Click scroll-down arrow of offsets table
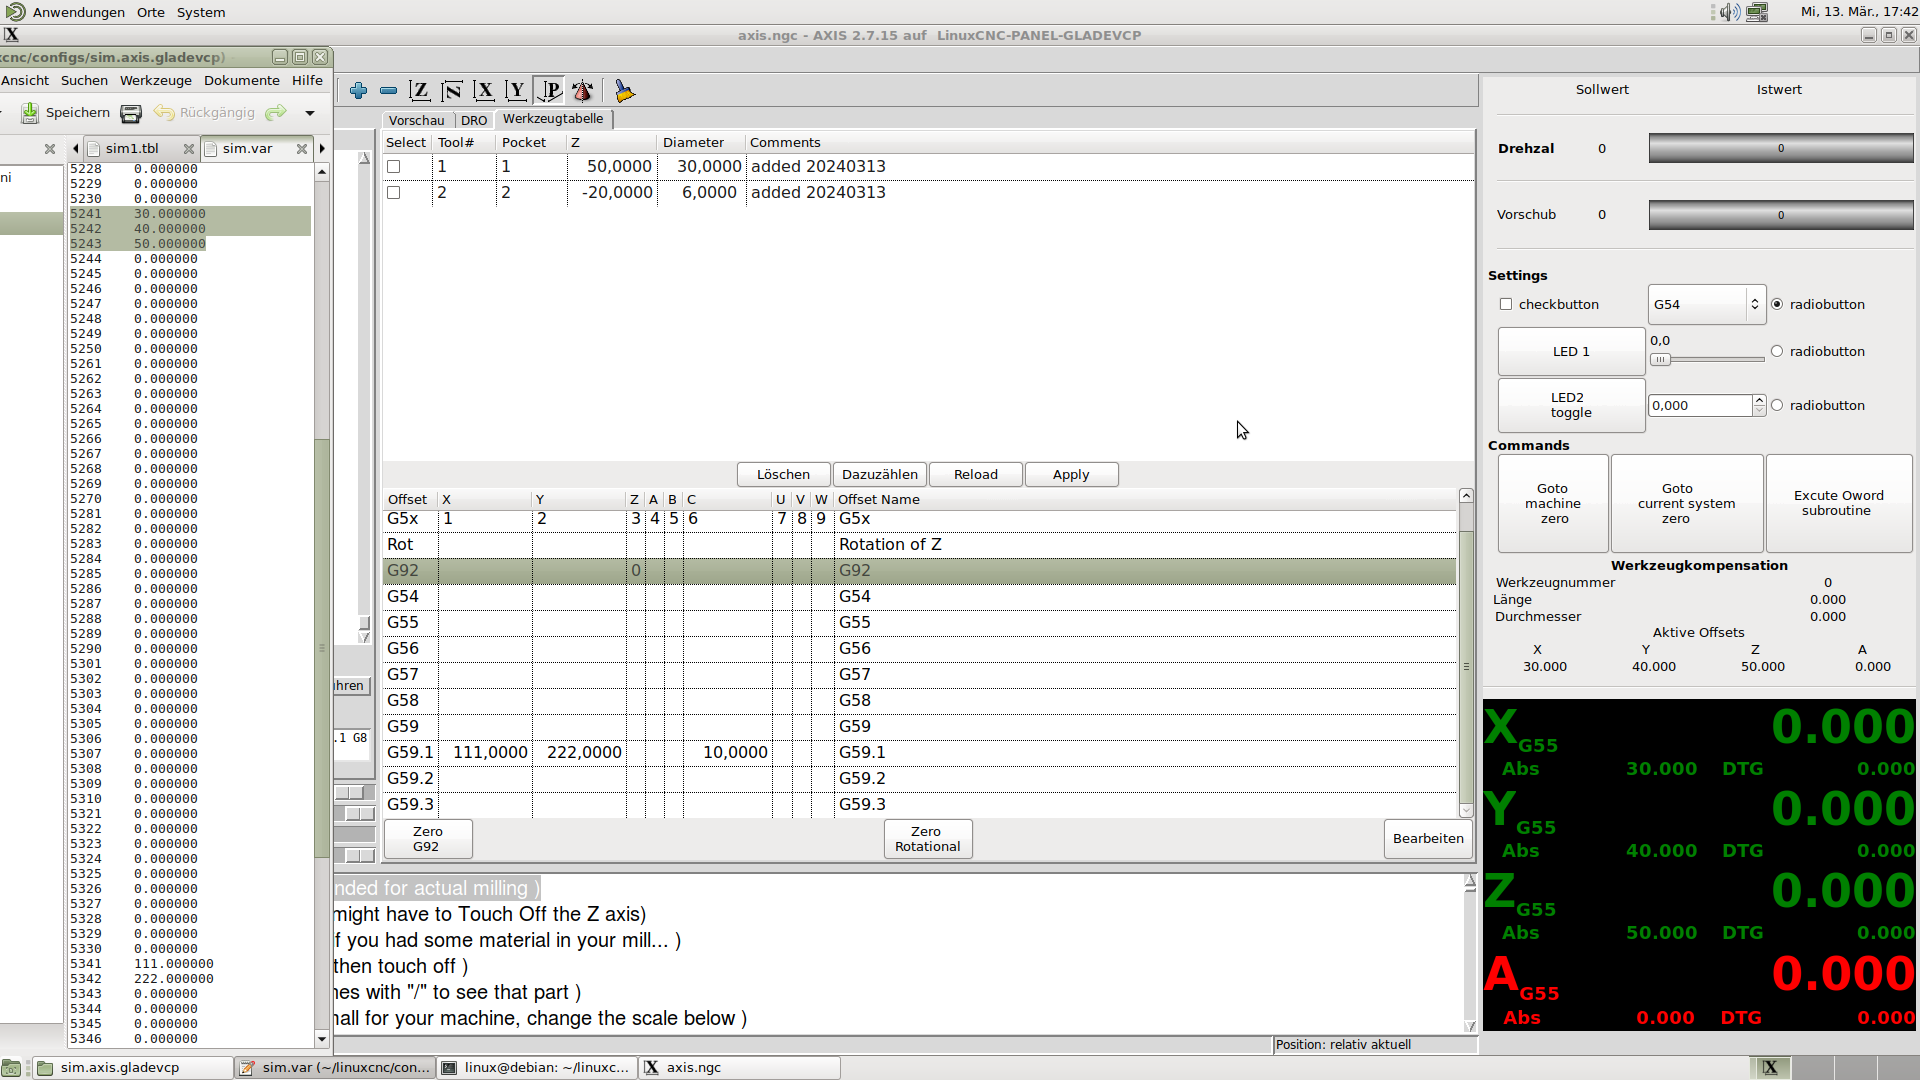 (1466, 811)
